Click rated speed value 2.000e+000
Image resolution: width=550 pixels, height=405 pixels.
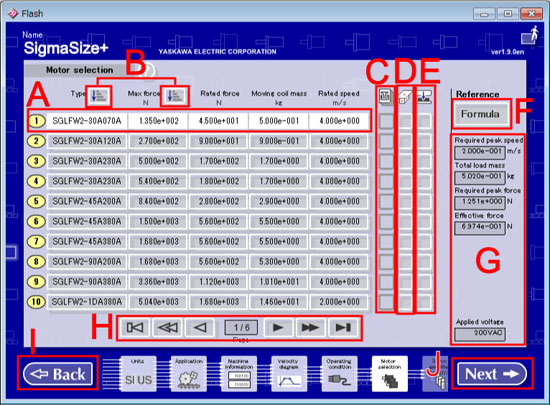339,302
